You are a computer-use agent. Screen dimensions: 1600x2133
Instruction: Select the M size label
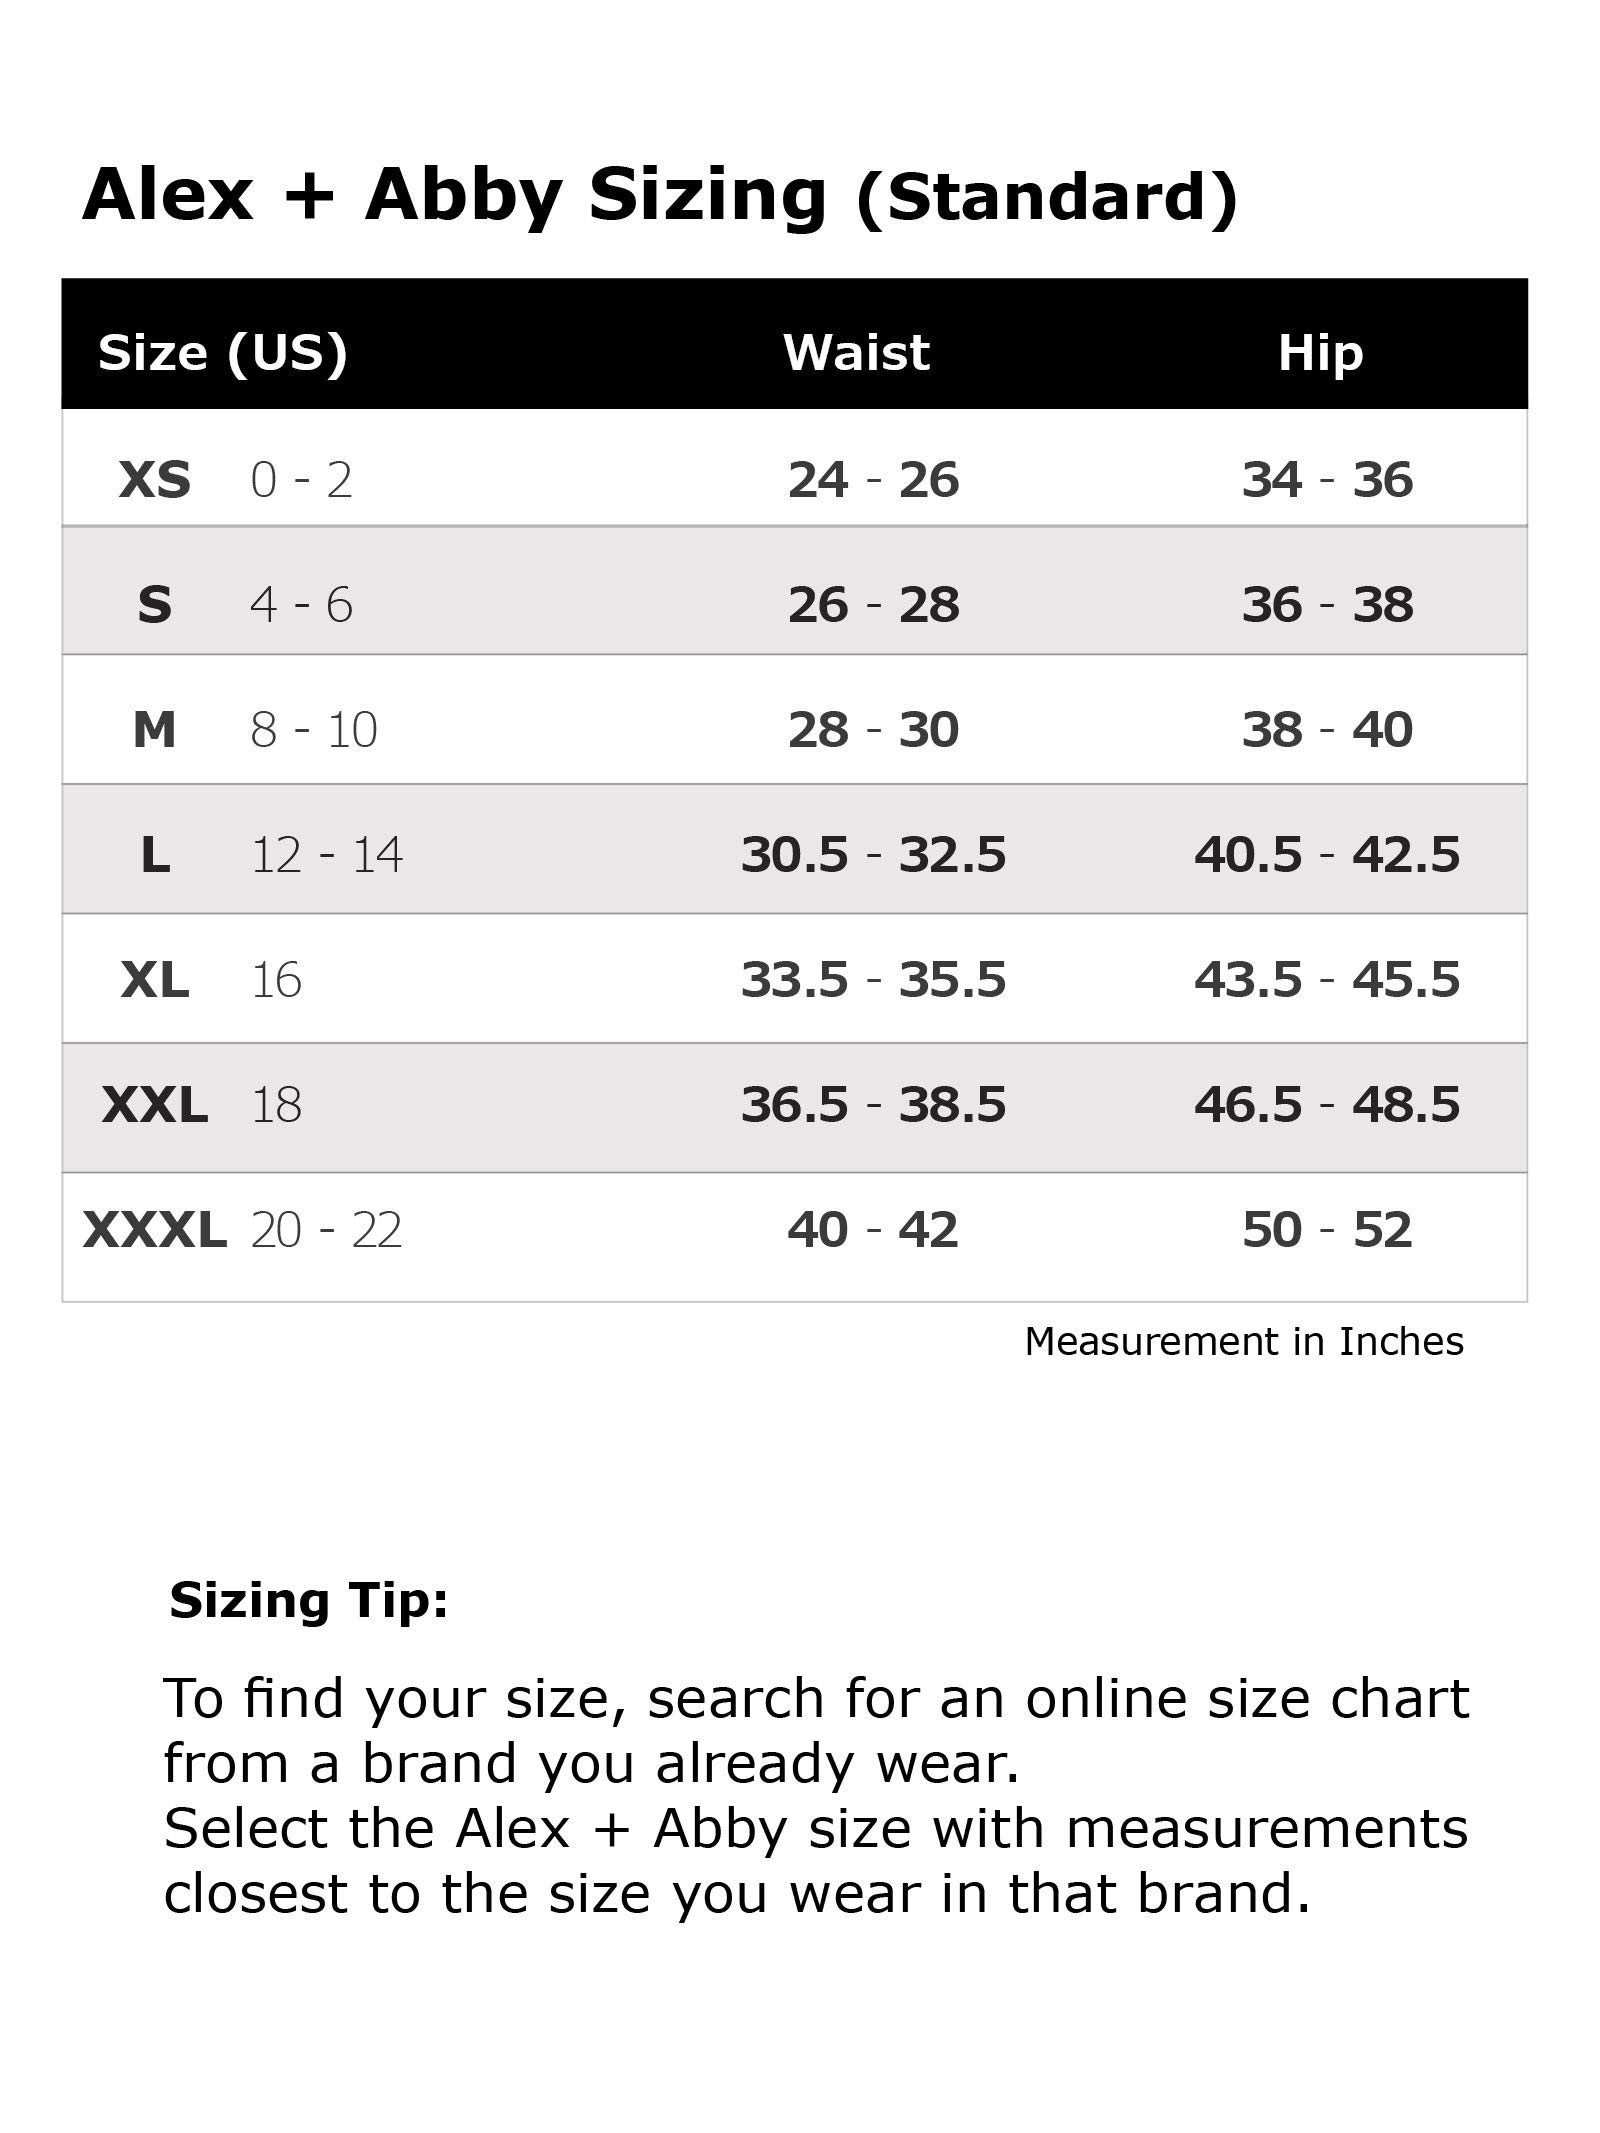(x=154, y=730)
